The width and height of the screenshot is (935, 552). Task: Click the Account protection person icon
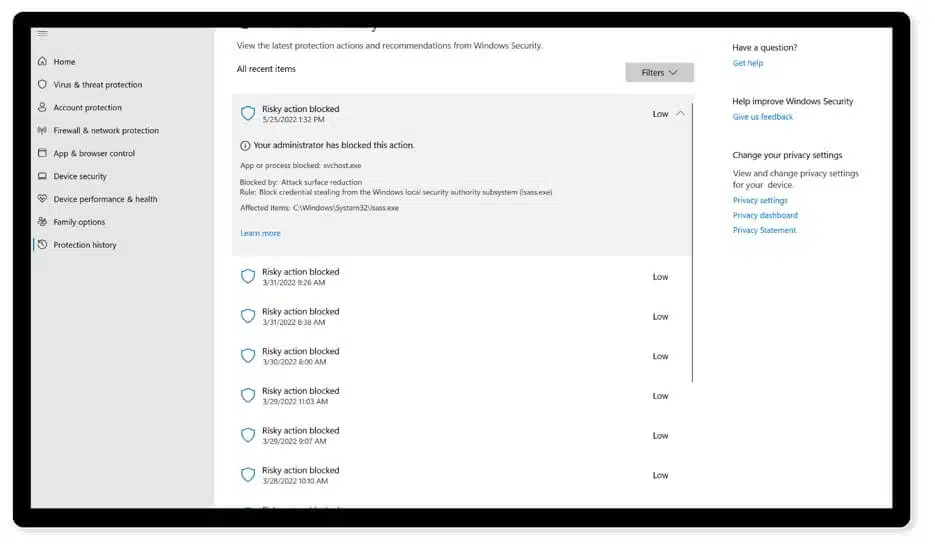tap(42, 107)
